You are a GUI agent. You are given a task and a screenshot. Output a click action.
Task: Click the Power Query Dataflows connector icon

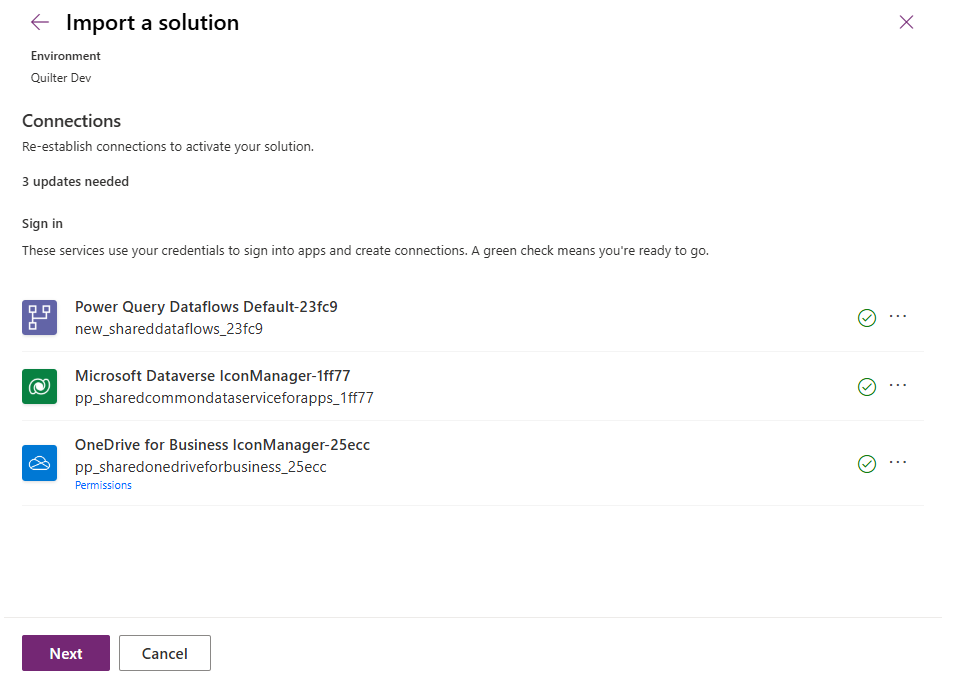40,317
